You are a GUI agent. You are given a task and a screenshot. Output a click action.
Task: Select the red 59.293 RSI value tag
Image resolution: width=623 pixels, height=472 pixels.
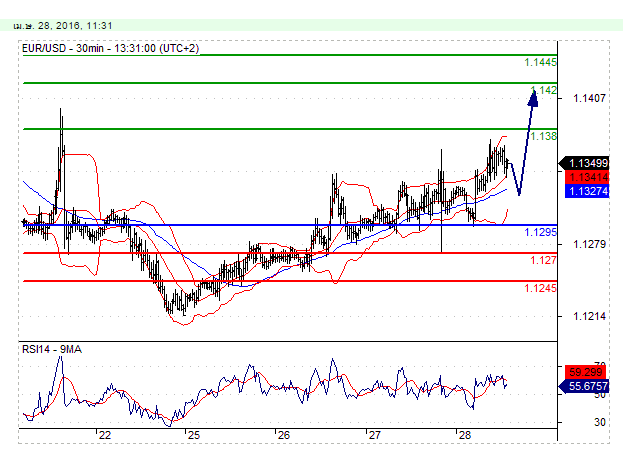[x=583, y=370]
